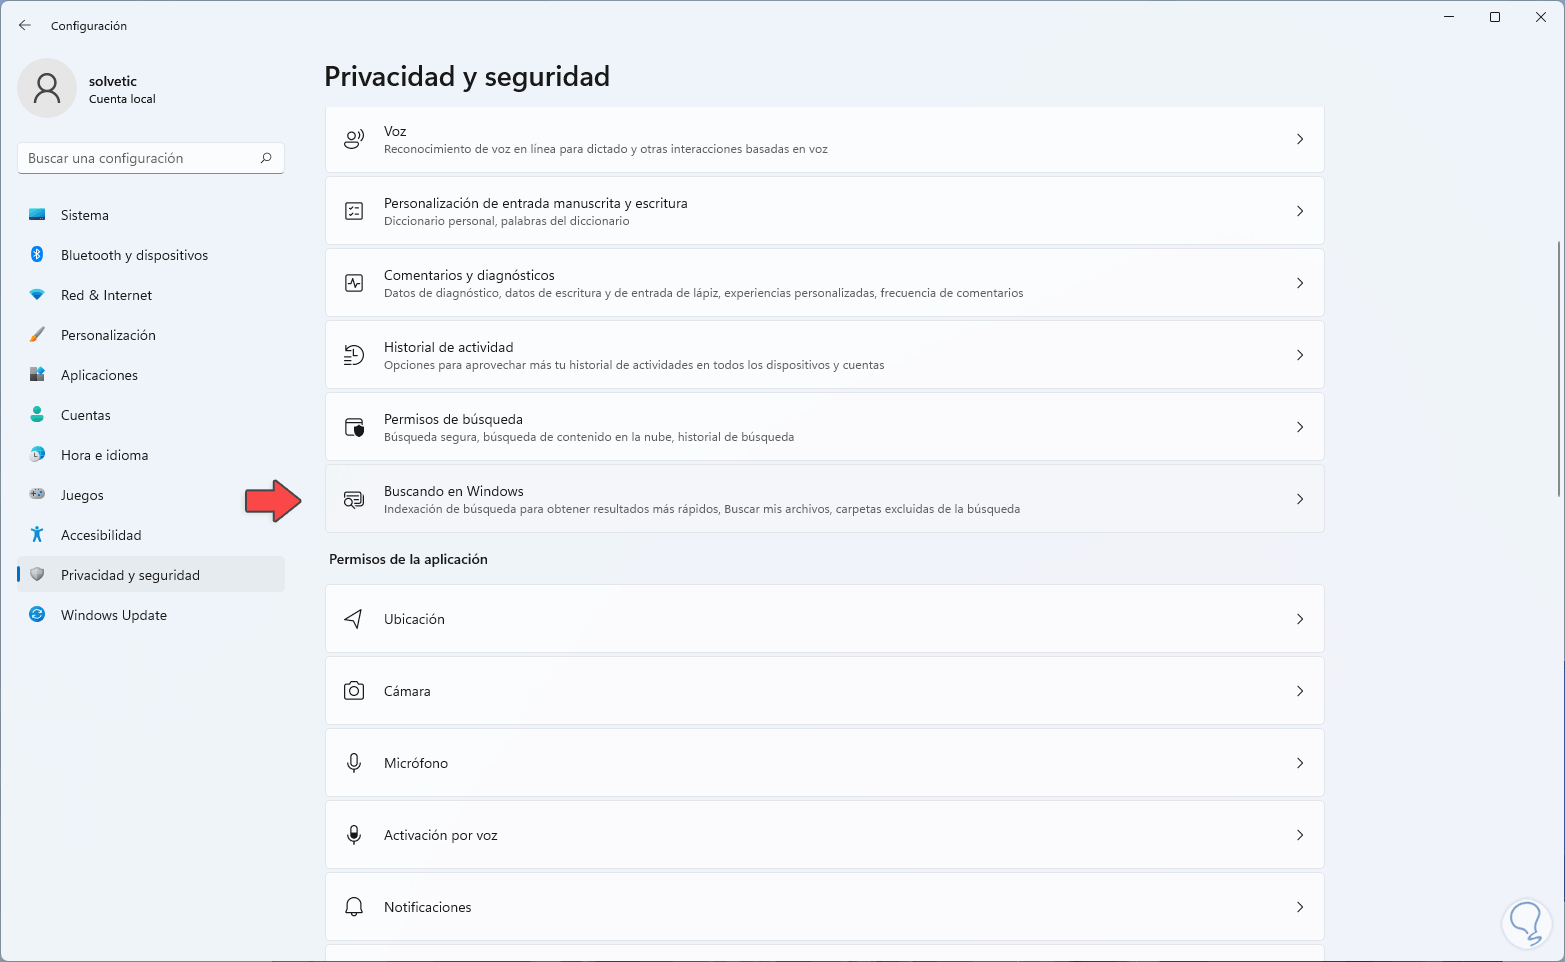The image size is (1565, 962).
Task: Click the Micrófono microphone icon
Action: (x=354, y=763)
